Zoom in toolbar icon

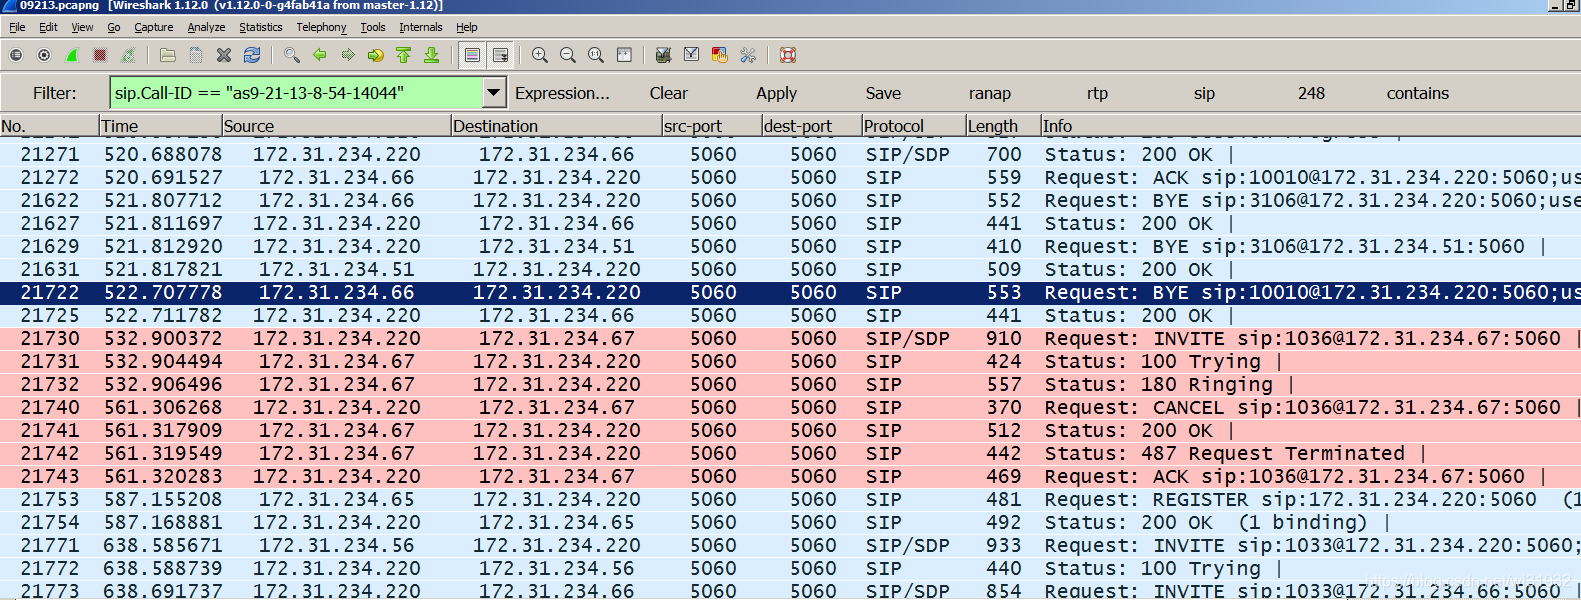540,55
